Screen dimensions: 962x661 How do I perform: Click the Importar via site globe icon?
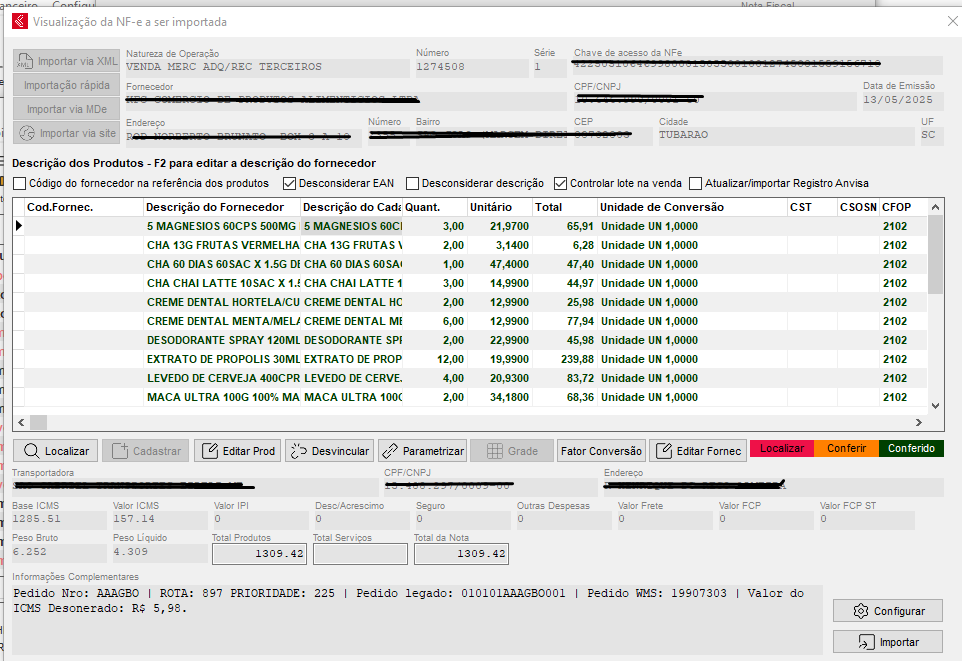[x=27, y=133]
